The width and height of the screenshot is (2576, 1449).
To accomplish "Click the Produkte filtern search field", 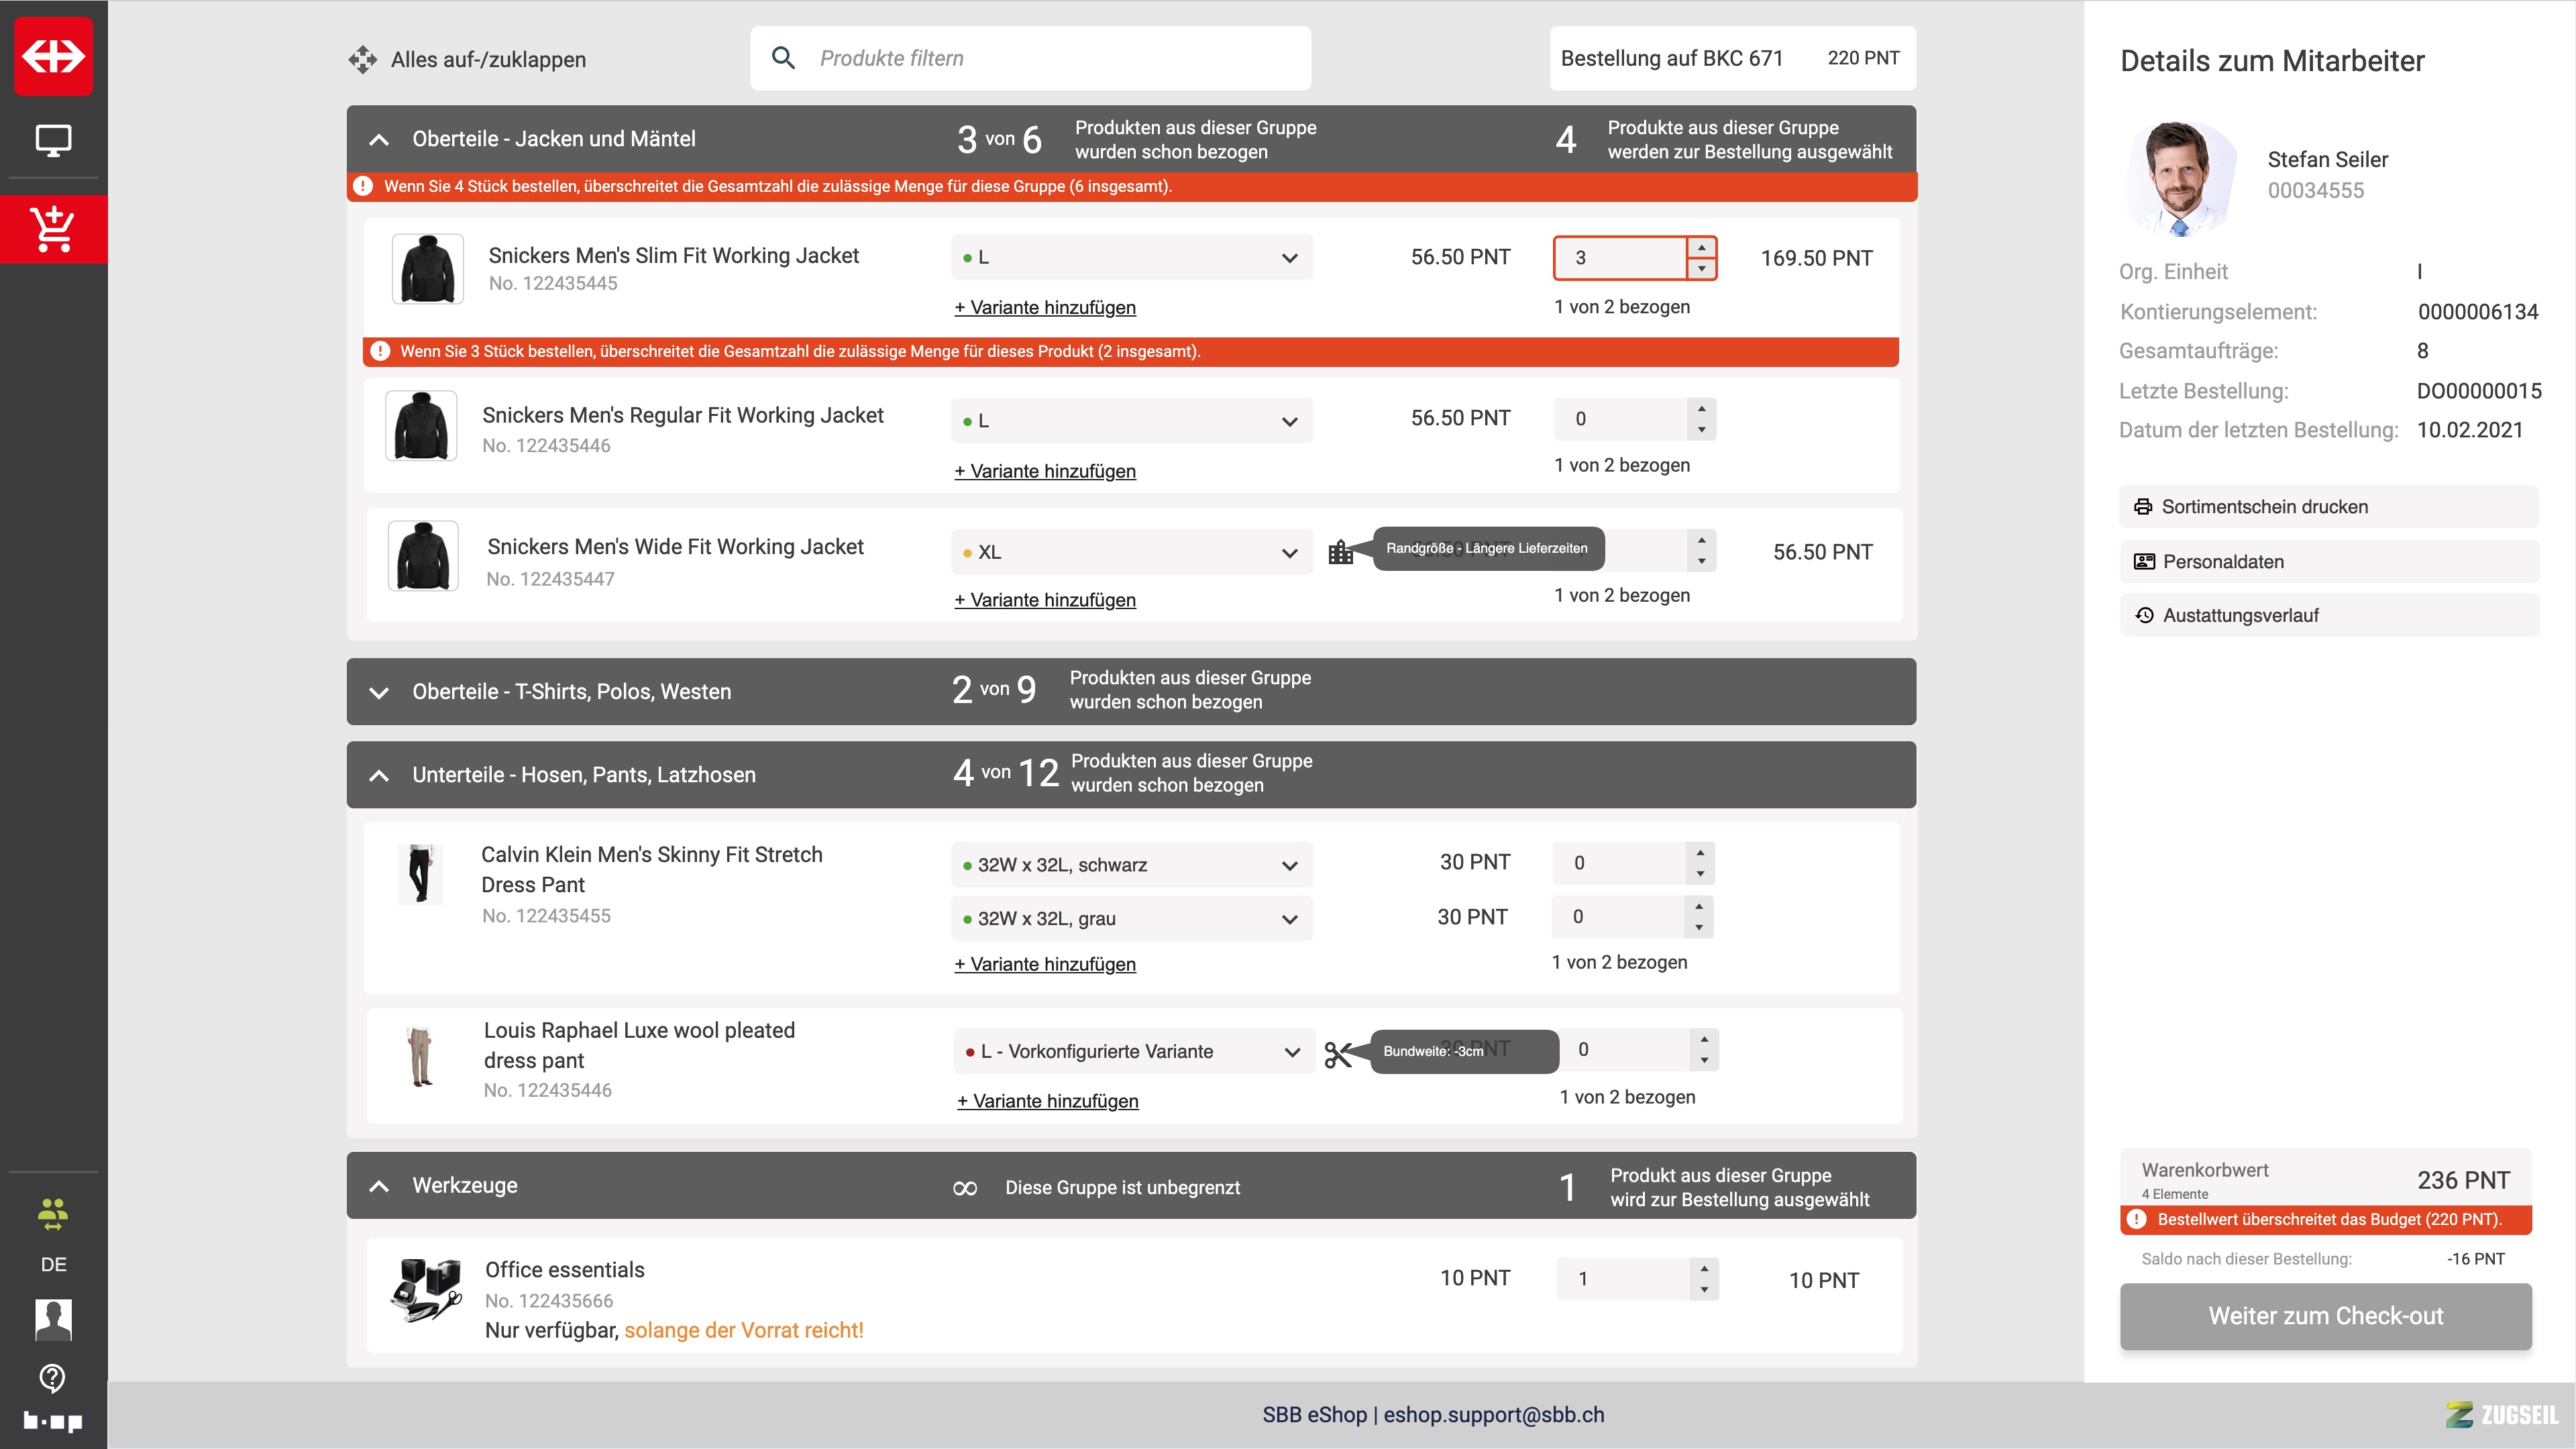I will [x=1030, y=59].
